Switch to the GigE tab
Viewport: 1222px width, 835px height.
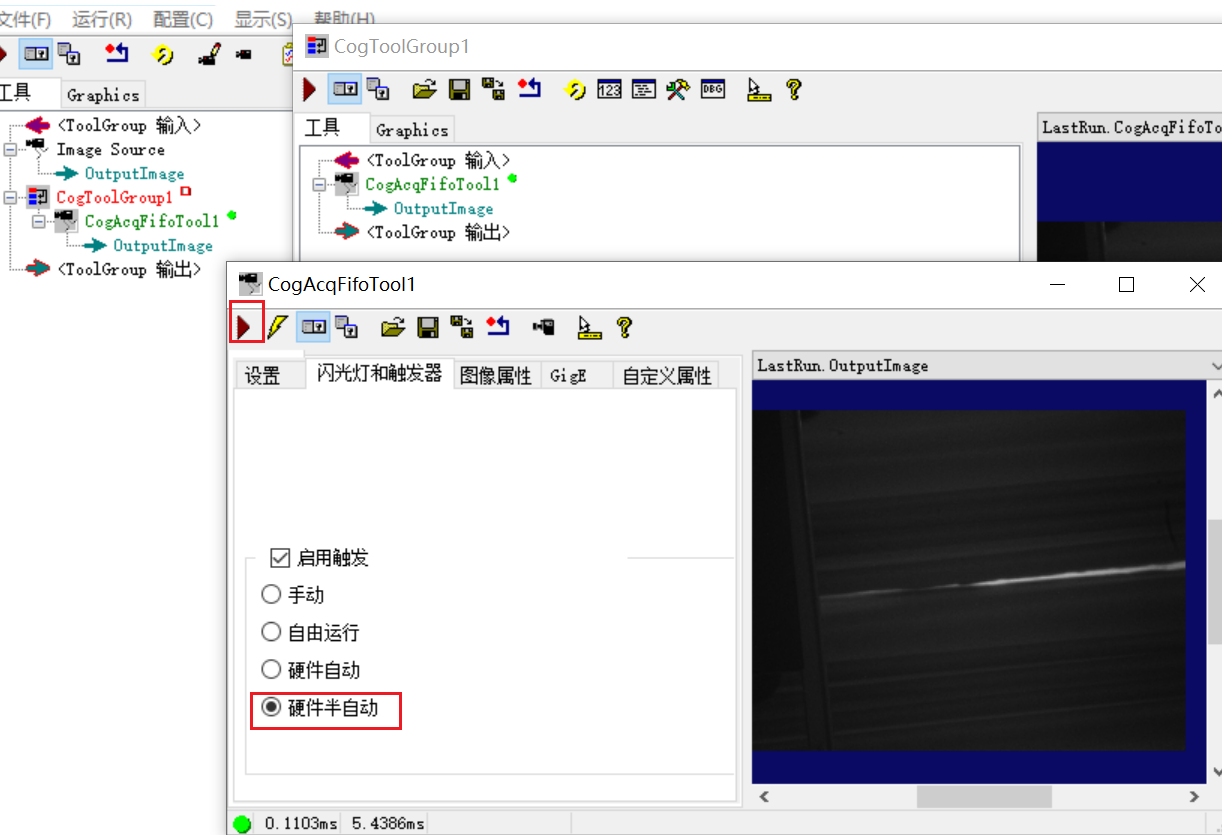coord(568,376)
